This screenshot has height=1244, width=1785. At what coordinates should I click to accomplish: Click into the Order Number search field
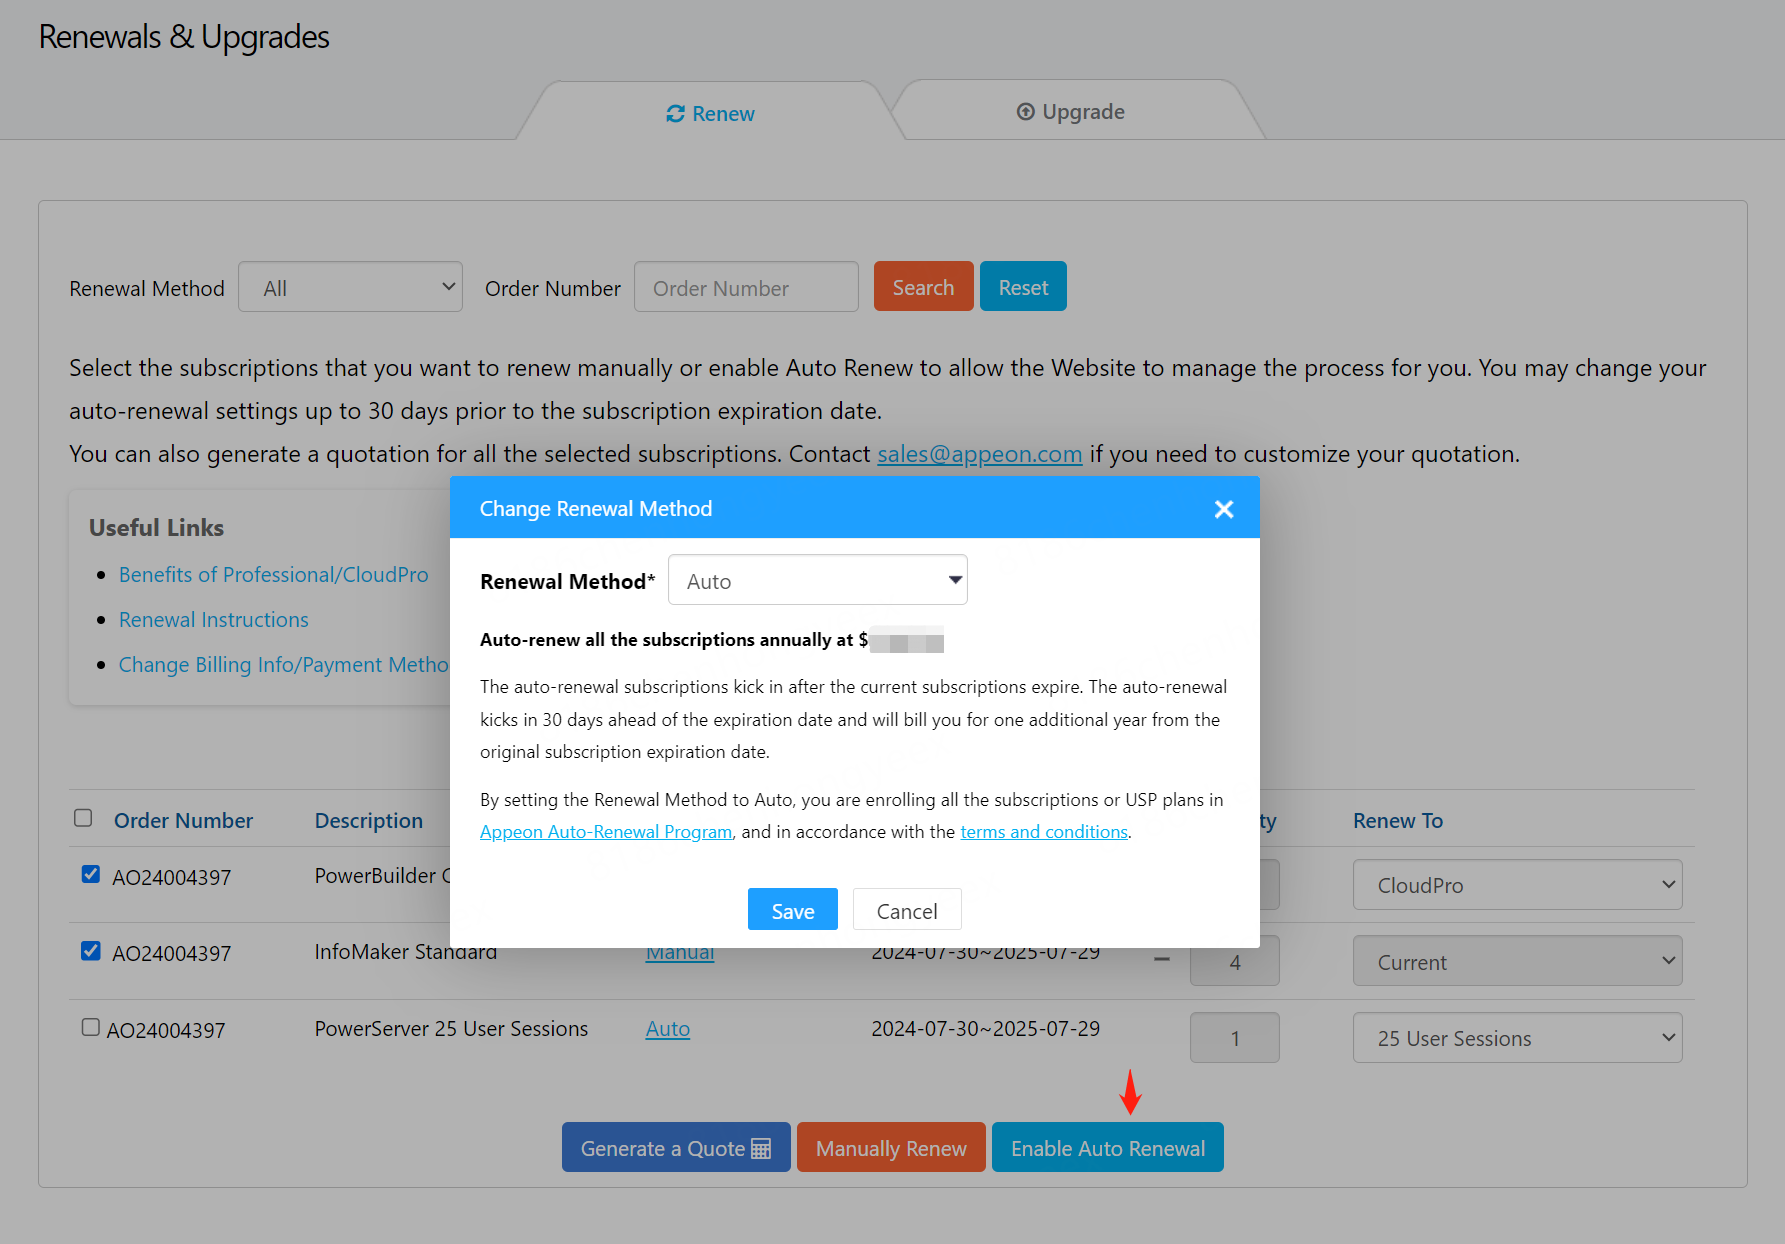click(745, 288)
